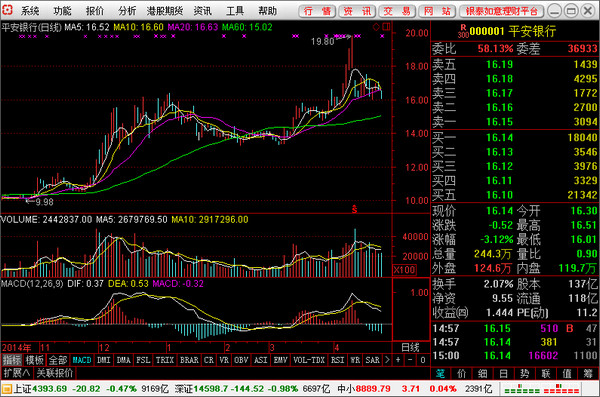Viewport: 600px width, 397px height.
Task: Zoom out with the minus button
Action: [410, 360]
